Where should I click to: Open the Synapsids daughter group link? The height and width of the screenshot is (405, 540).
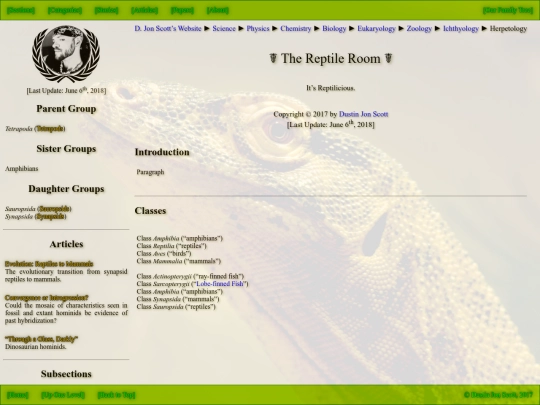click(51, 217)
